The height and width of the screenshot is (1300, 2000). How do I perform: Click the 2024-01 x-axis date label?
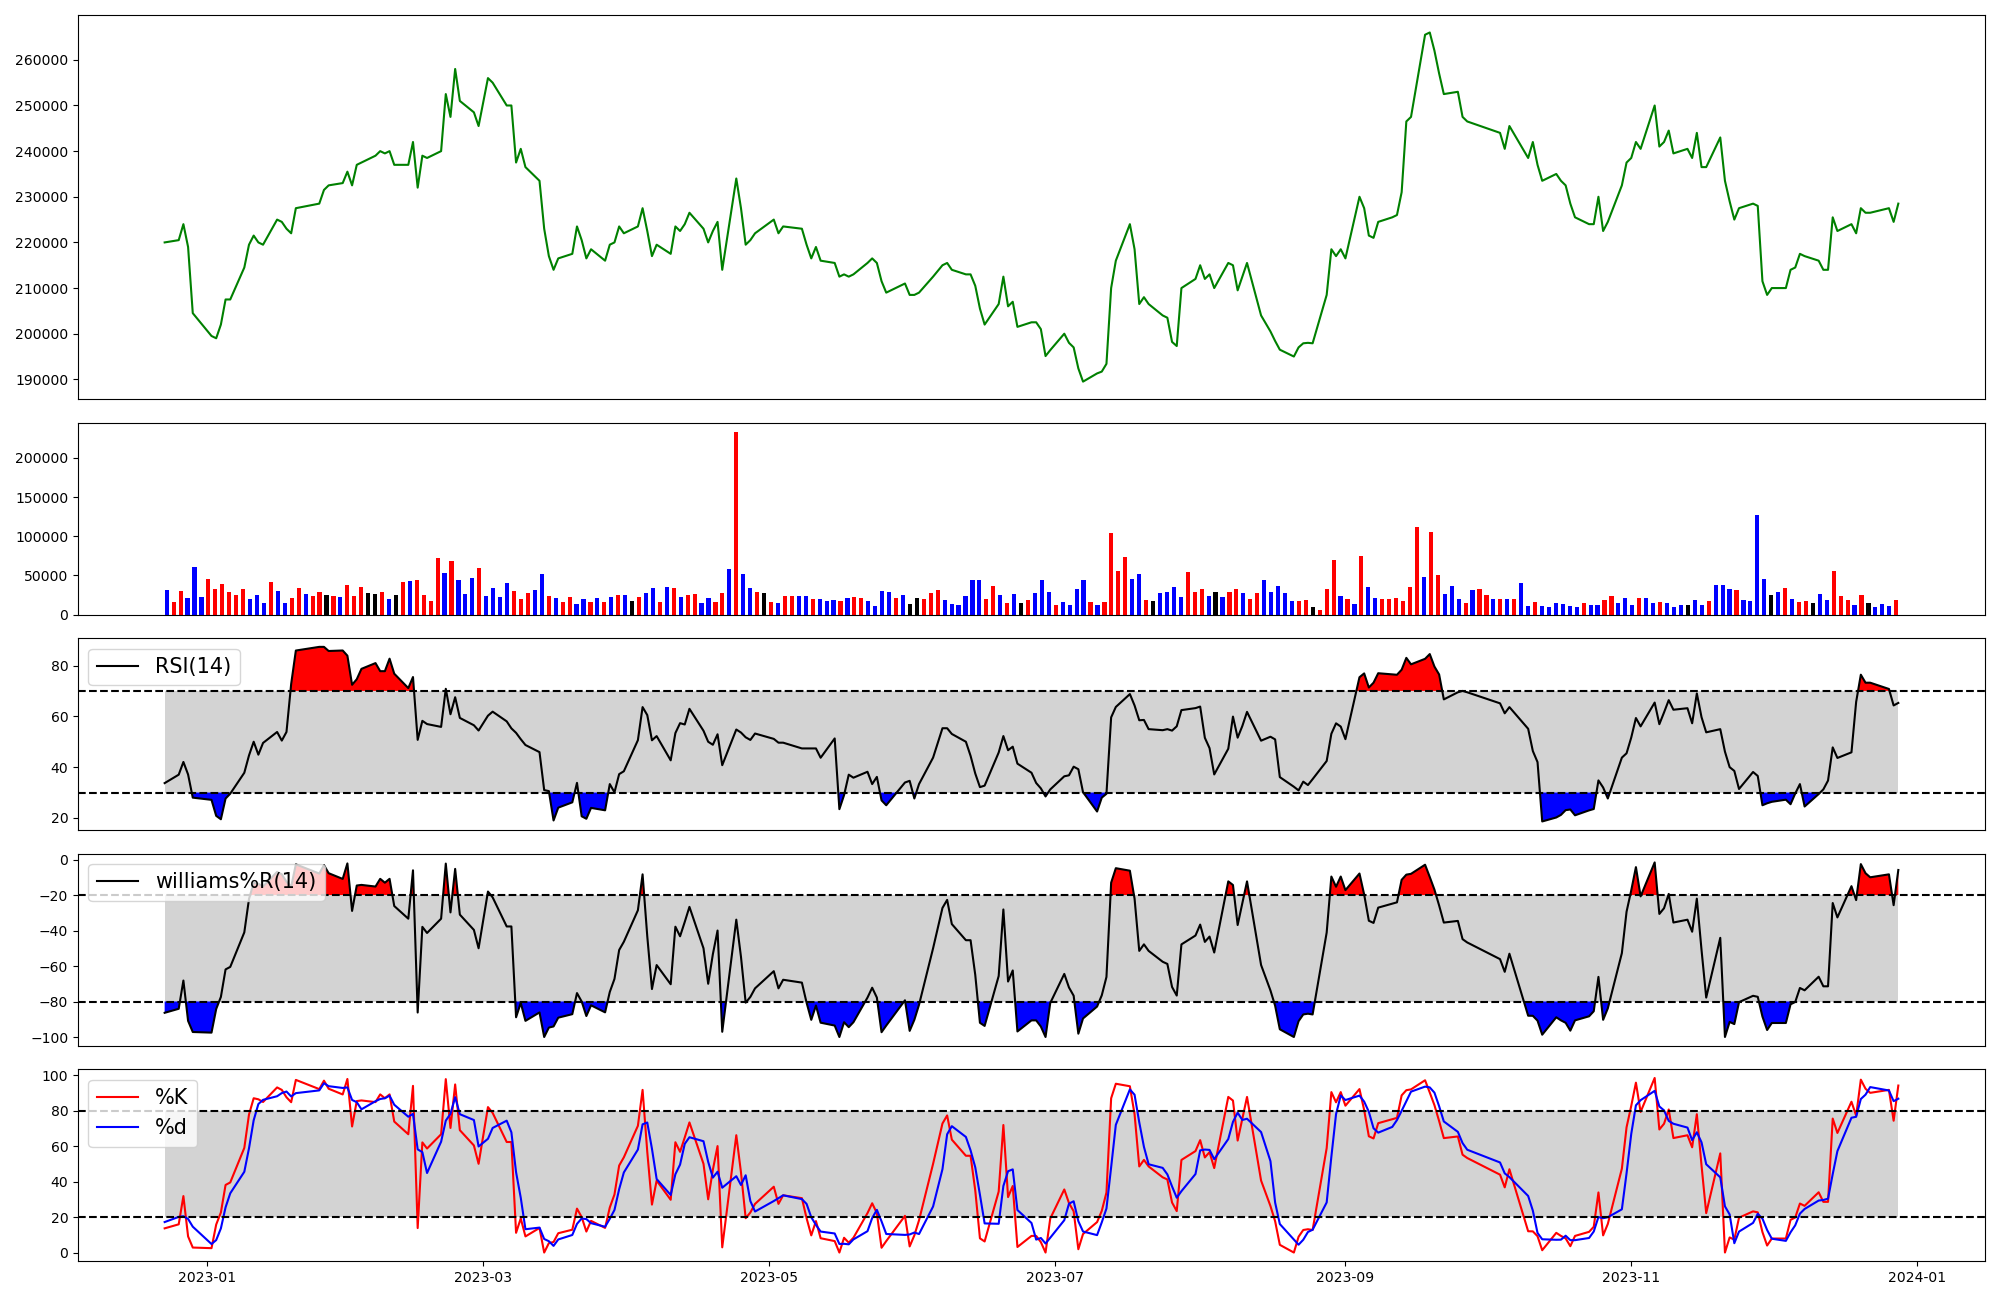click(x=1917, y=1277)
